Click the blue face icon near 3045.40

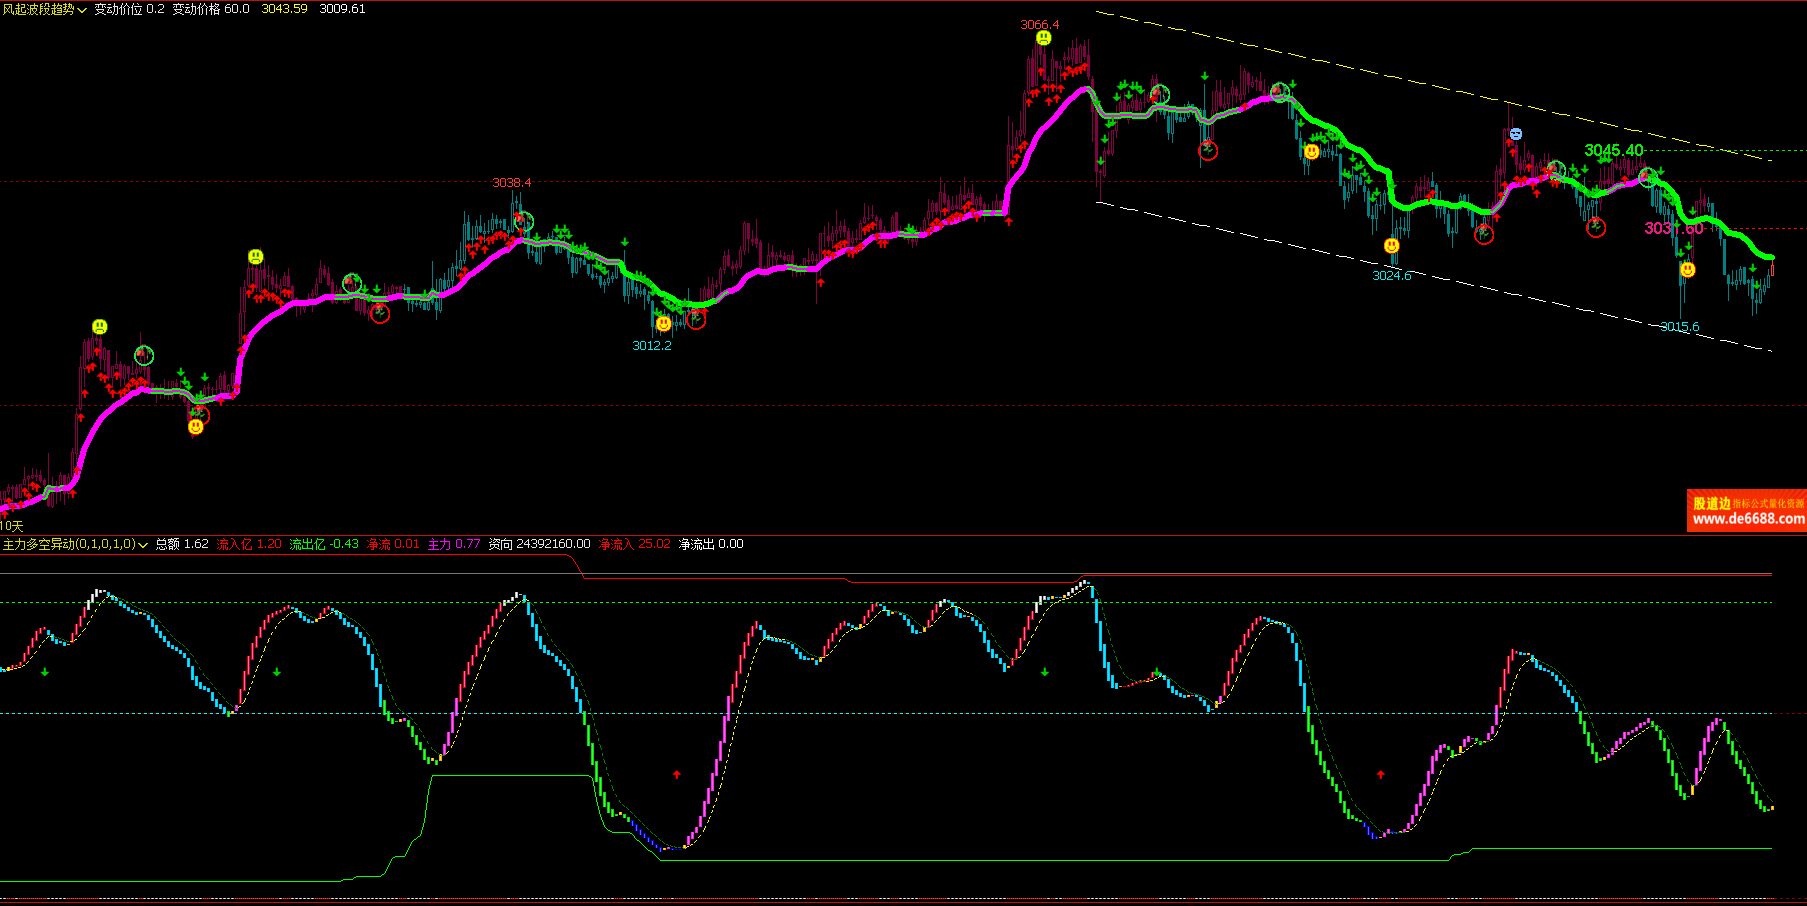(x=1515, y=134)
